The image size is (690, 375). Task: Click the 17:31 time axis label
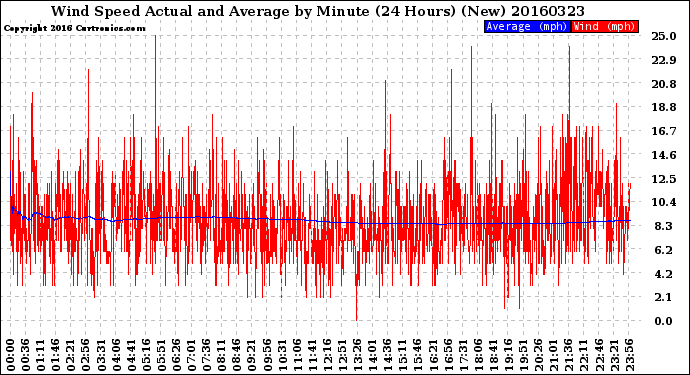pyautogui.click(x=463, y=355)
